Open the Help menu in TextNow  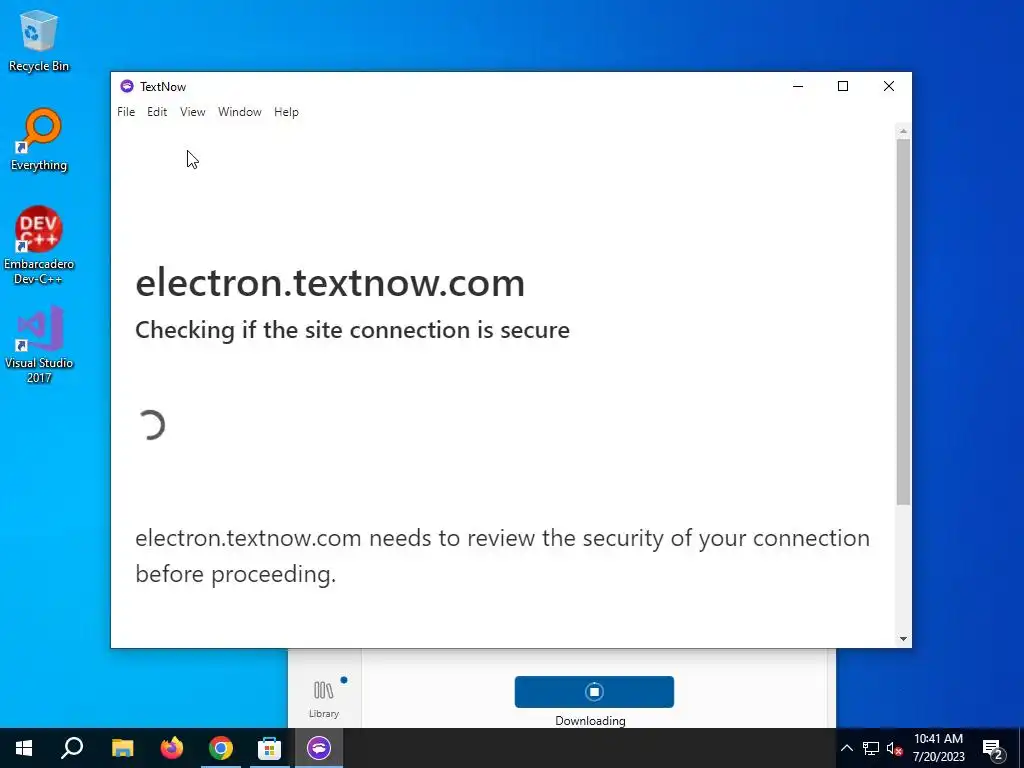[x=286, y=112]
